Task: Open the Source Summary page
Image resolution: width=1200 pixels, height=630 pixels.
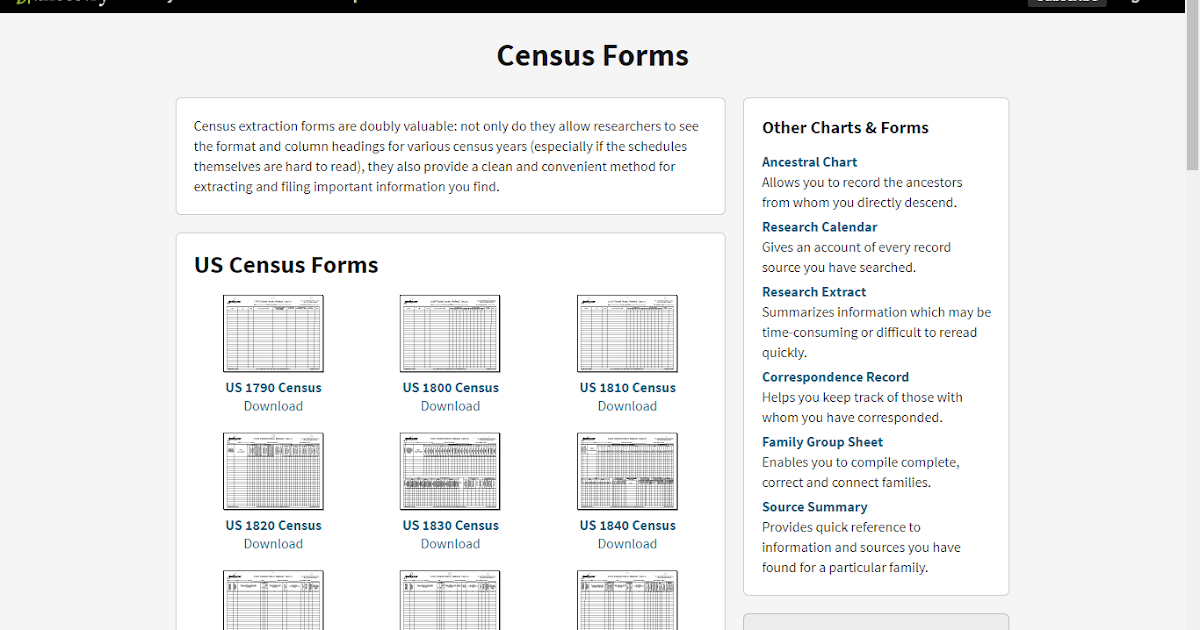Action: click(814, 506)
